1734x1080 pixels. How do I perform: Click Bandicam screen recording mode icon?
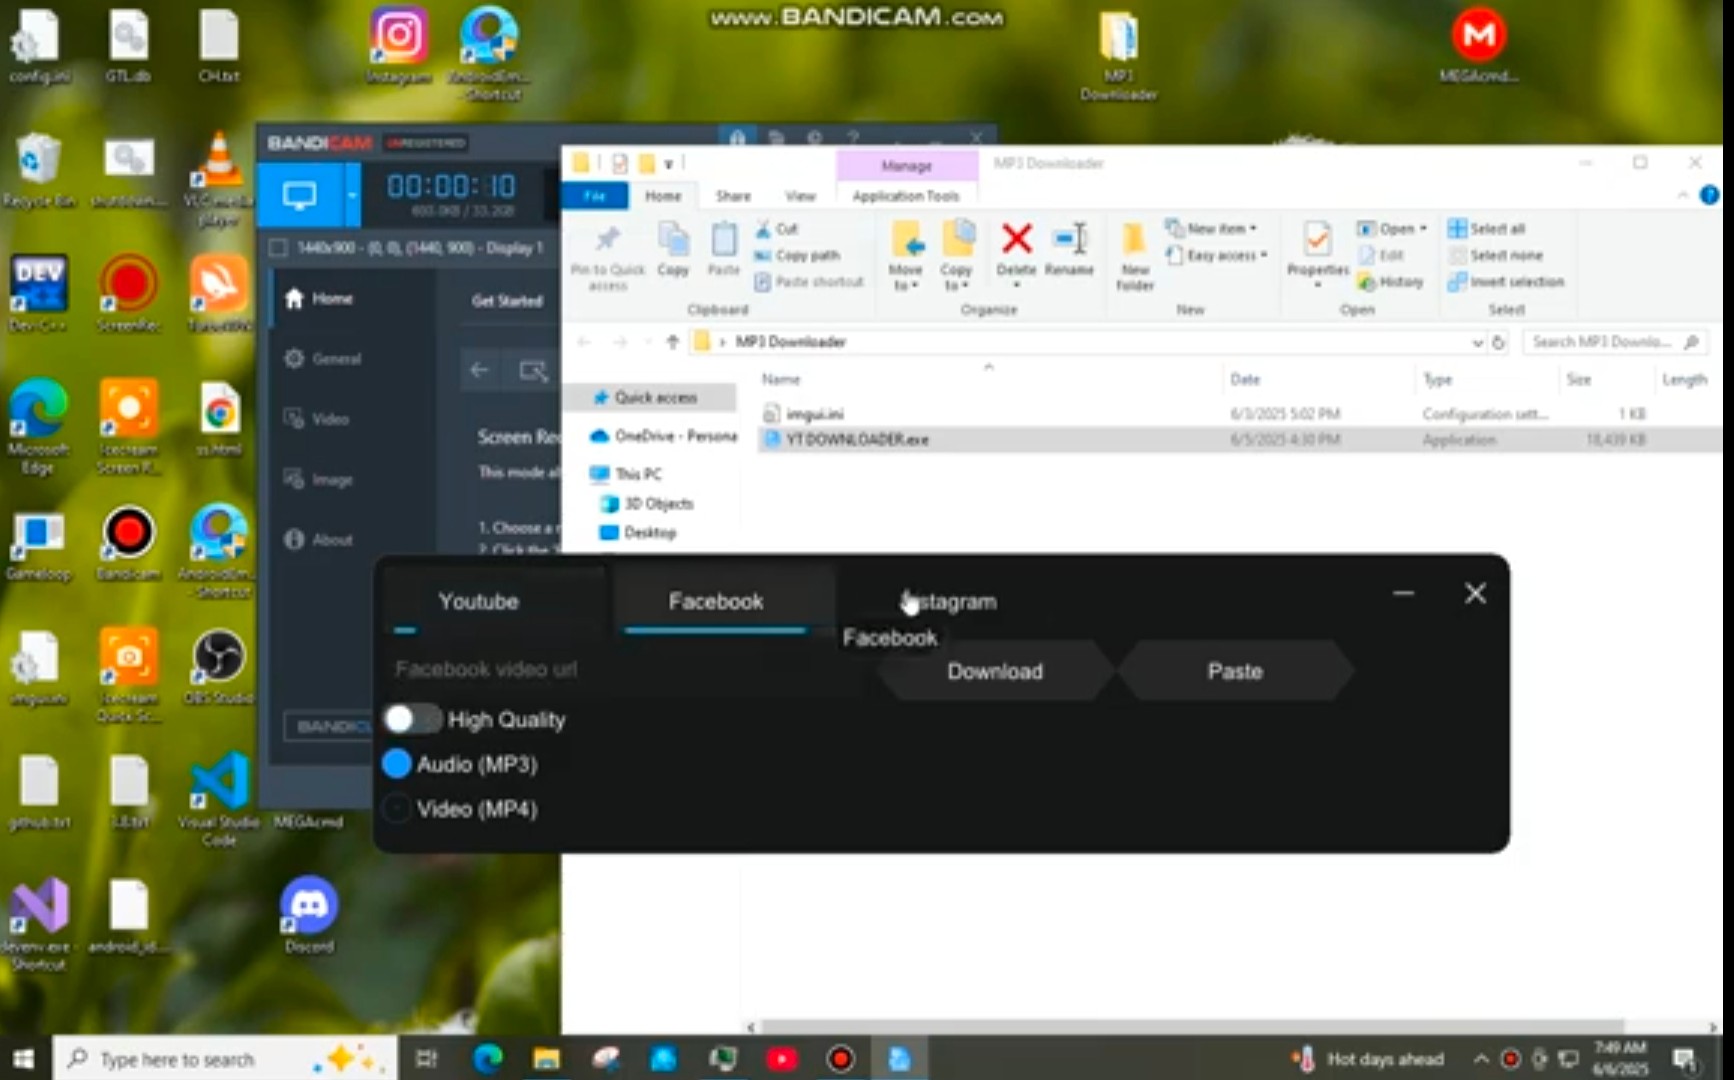pos(300,194)
